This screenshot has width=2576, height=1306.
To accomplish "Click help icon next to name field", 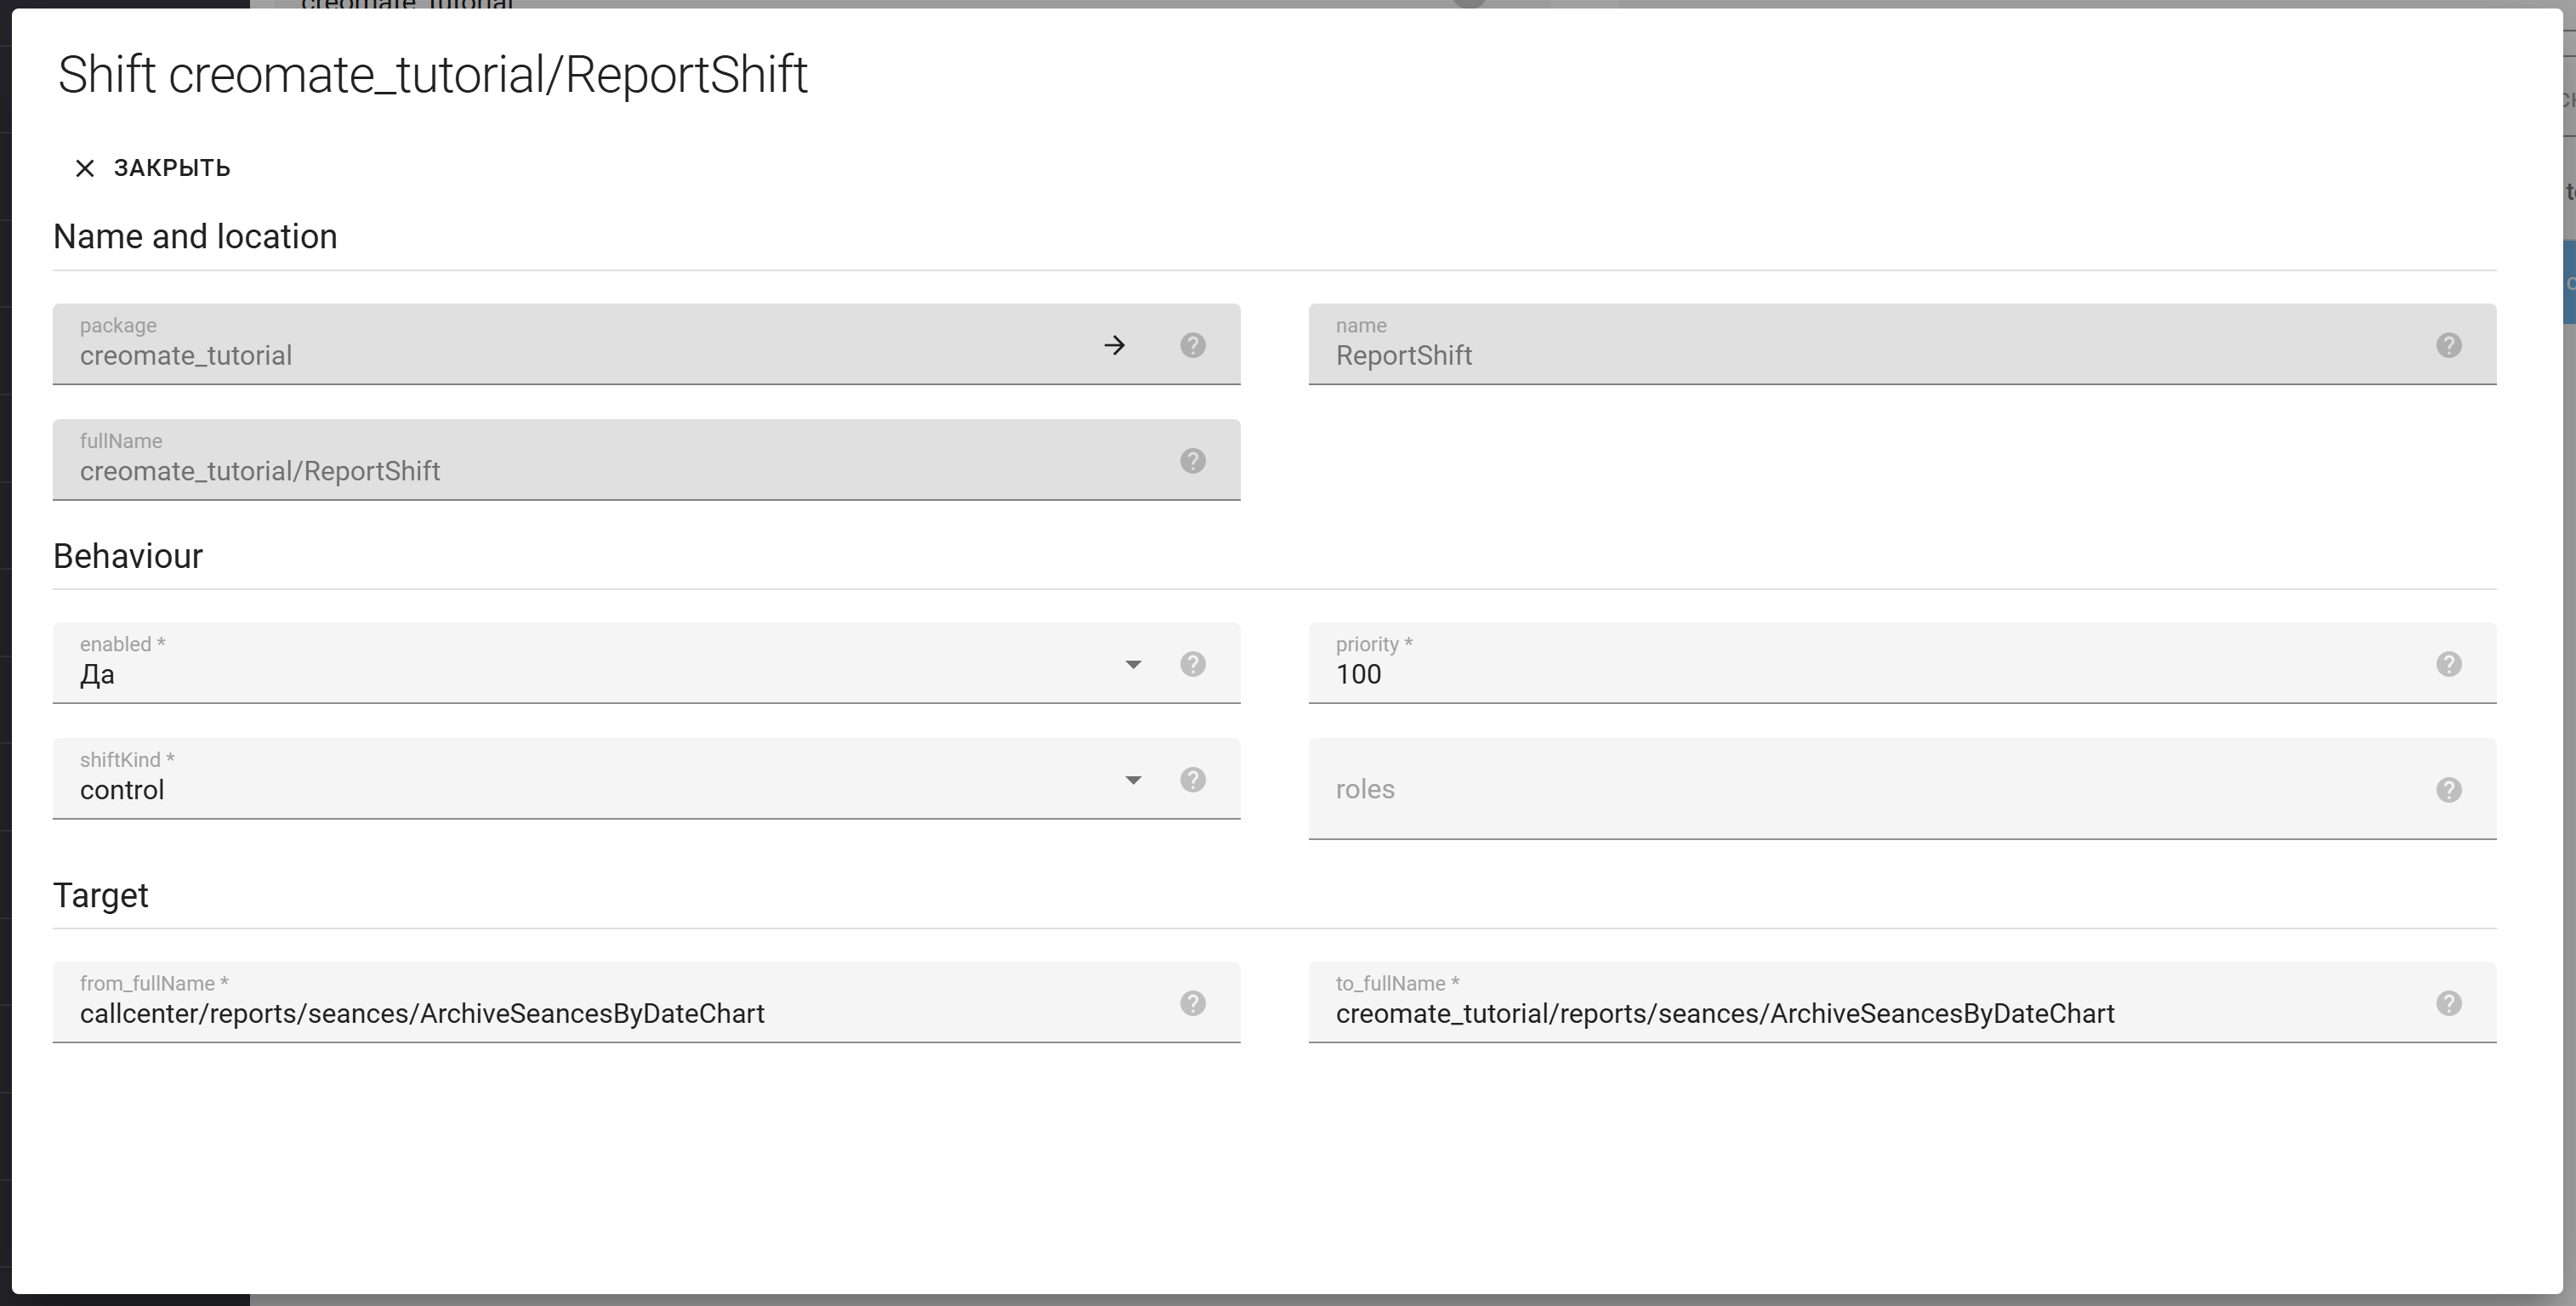I will [2448, 345].
